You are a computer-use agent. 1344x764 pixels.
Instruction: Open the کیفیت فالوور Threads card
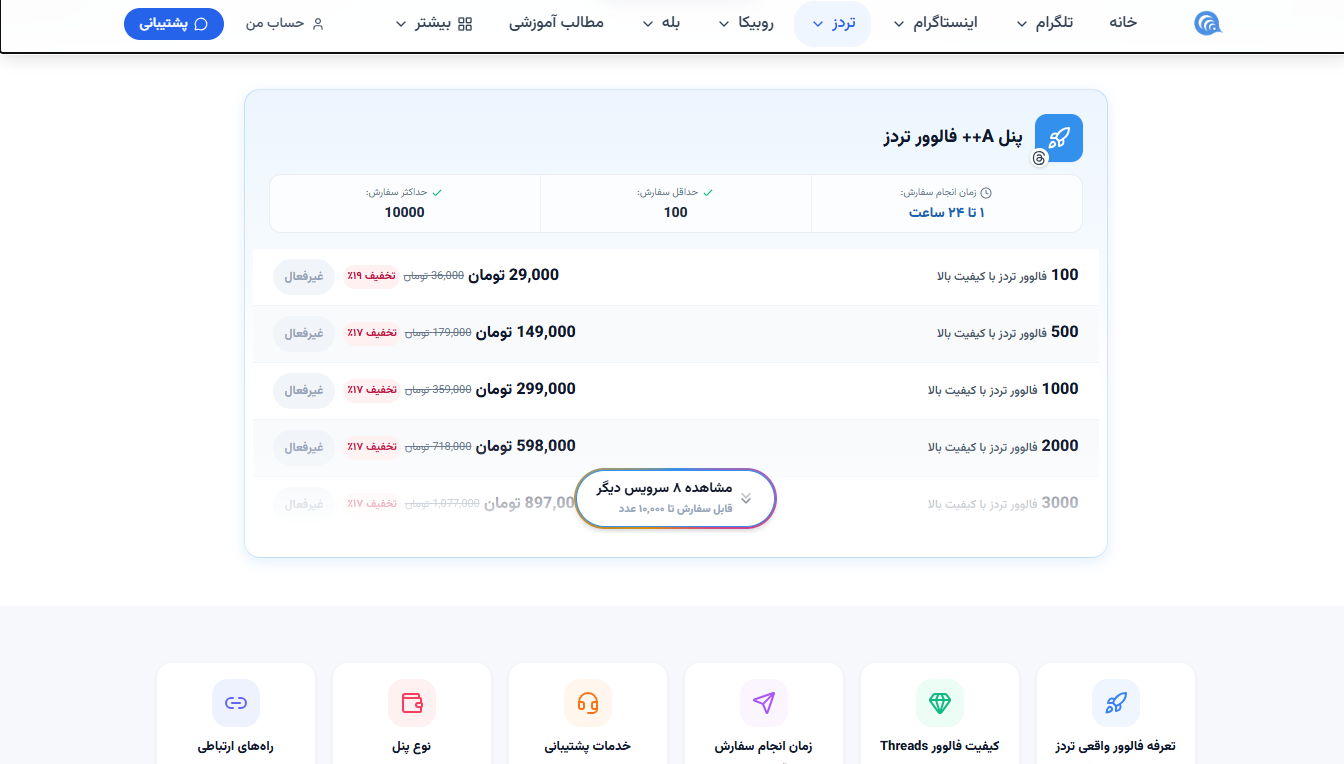click(940, 713)
